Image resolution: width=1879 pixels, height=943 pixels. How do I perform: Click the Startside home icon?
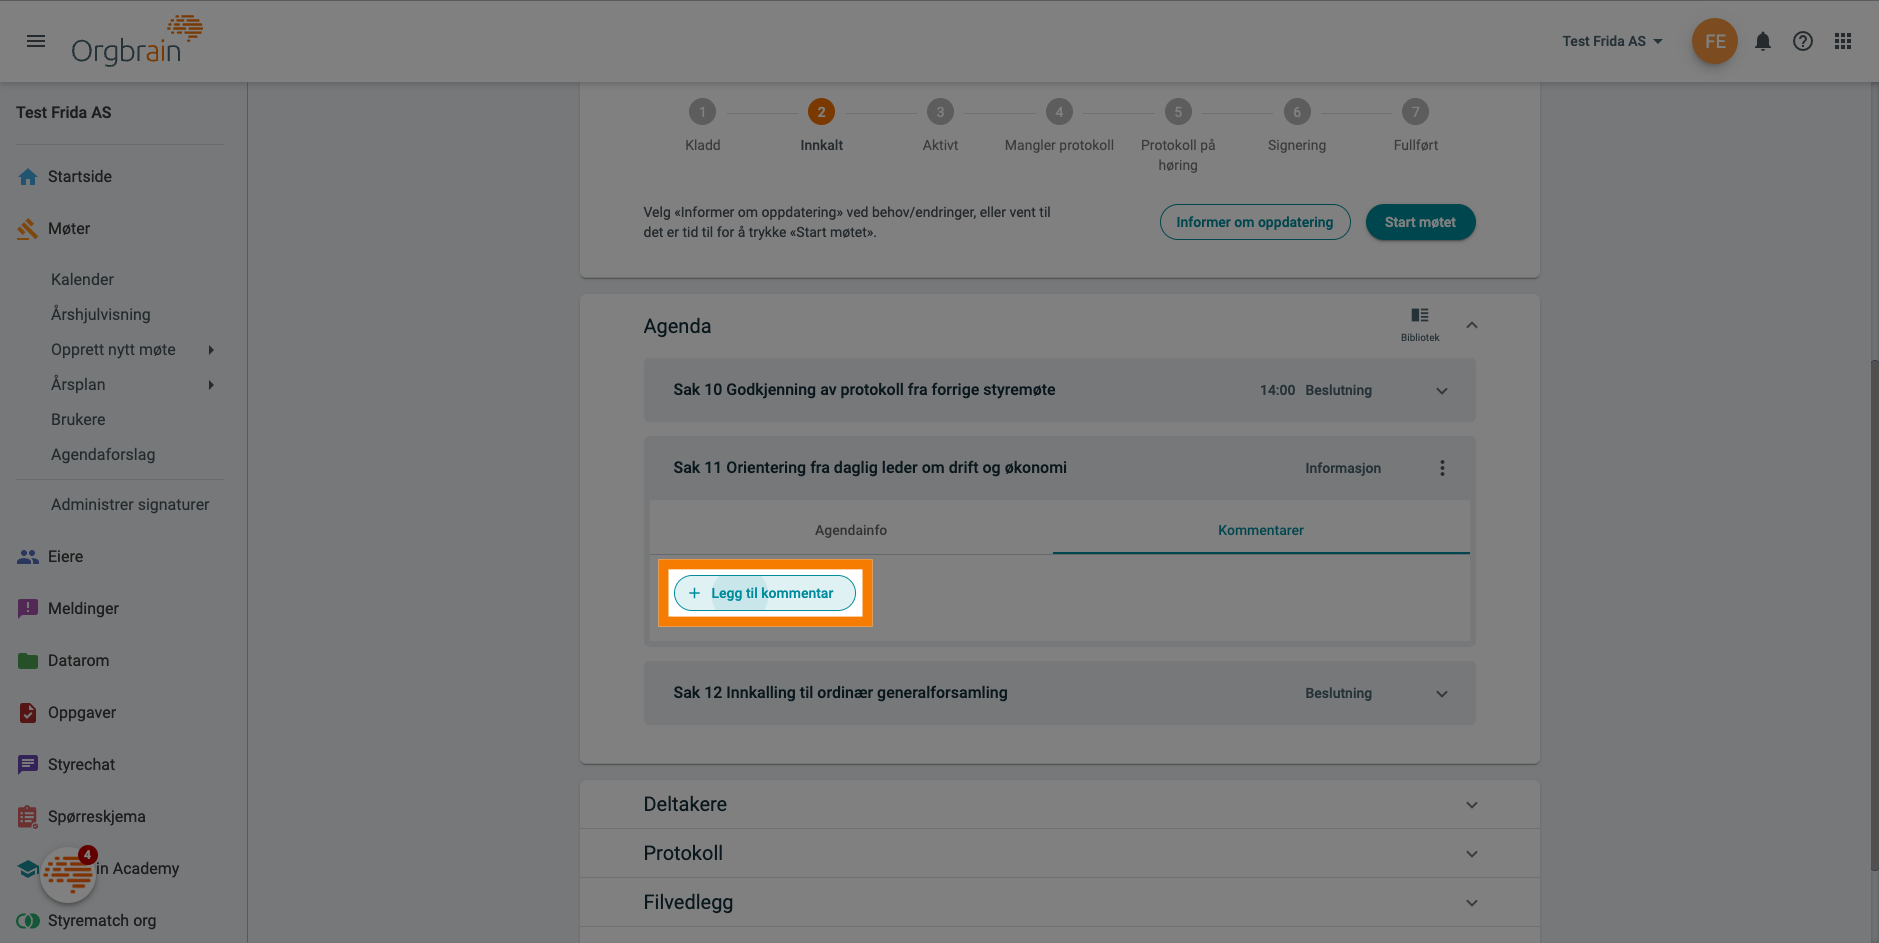[x=28, y=177]
